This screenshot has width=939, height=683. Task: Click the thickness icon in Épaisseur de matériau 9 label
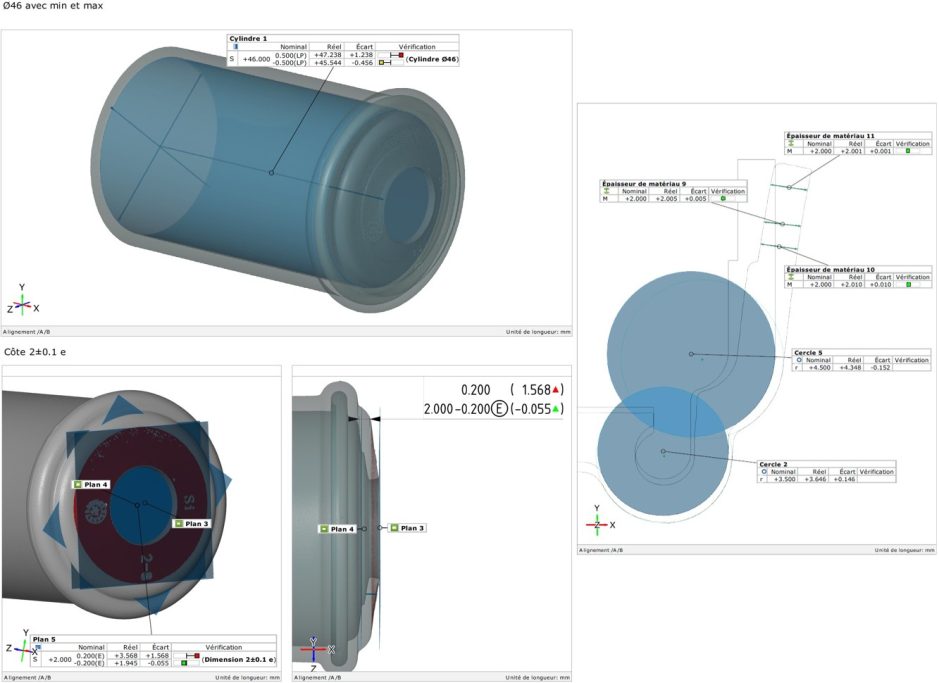click(606, 191)
